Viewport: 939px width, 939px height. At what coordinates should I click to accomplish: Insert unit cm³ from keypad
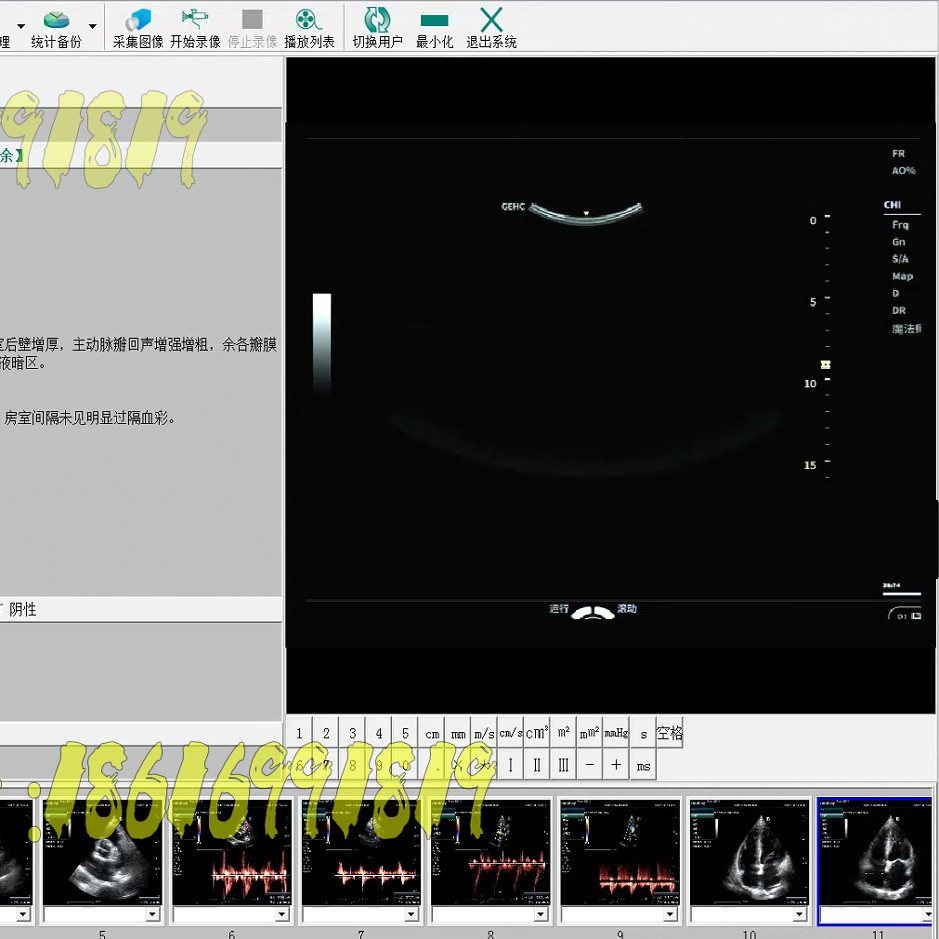537,733
